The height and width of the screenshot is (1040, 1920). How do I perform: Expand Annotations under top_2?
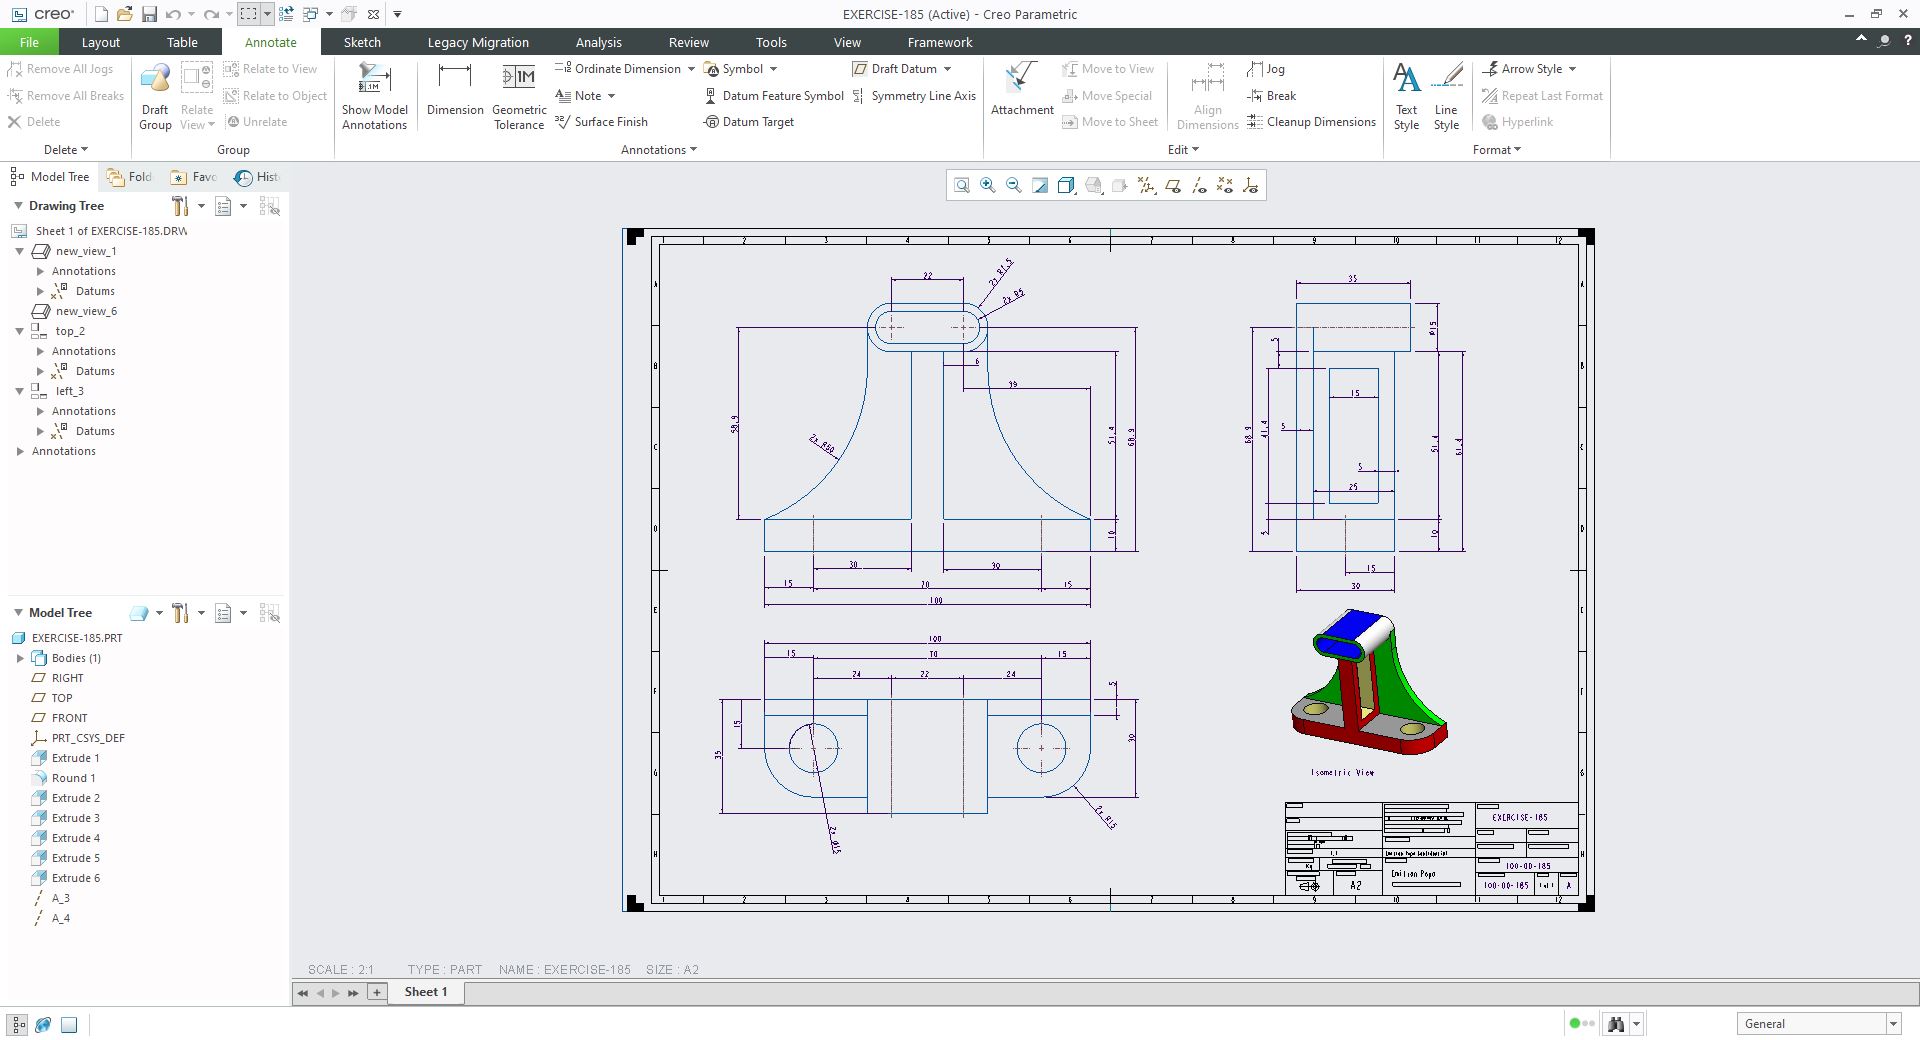click(x=40, y=351)
